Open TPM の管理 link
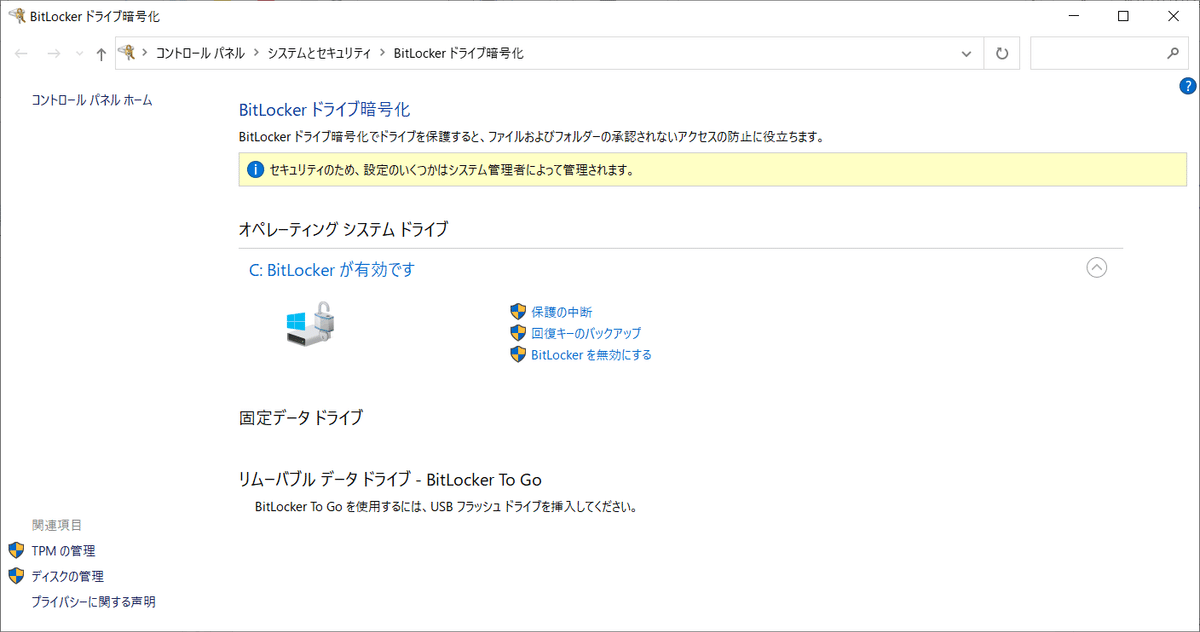Screen dimensions: 1200x632 click(x=64, y=551)
